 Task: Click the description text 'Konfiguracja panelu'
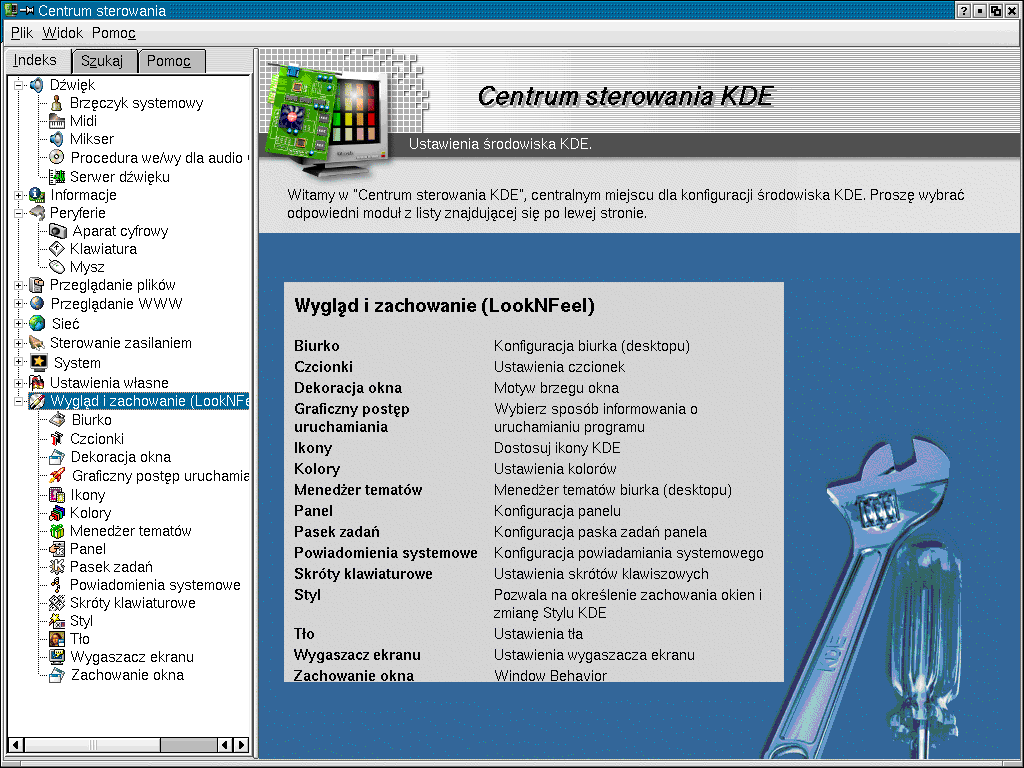(557, 511)
